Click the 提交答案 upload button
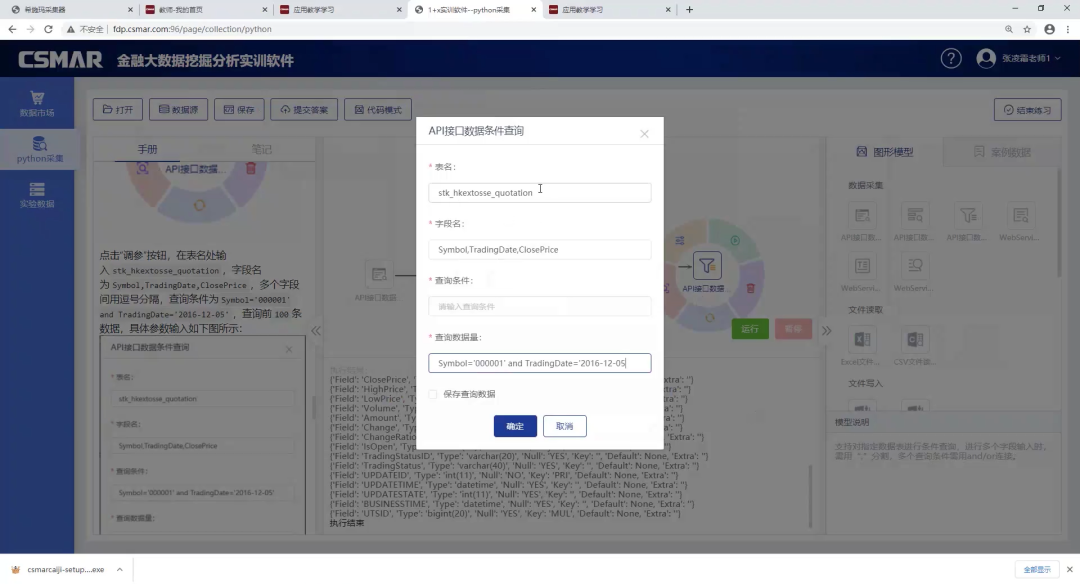Image resolution: width=1080 pixels, height=584 pixels. [x=303, y=110]
